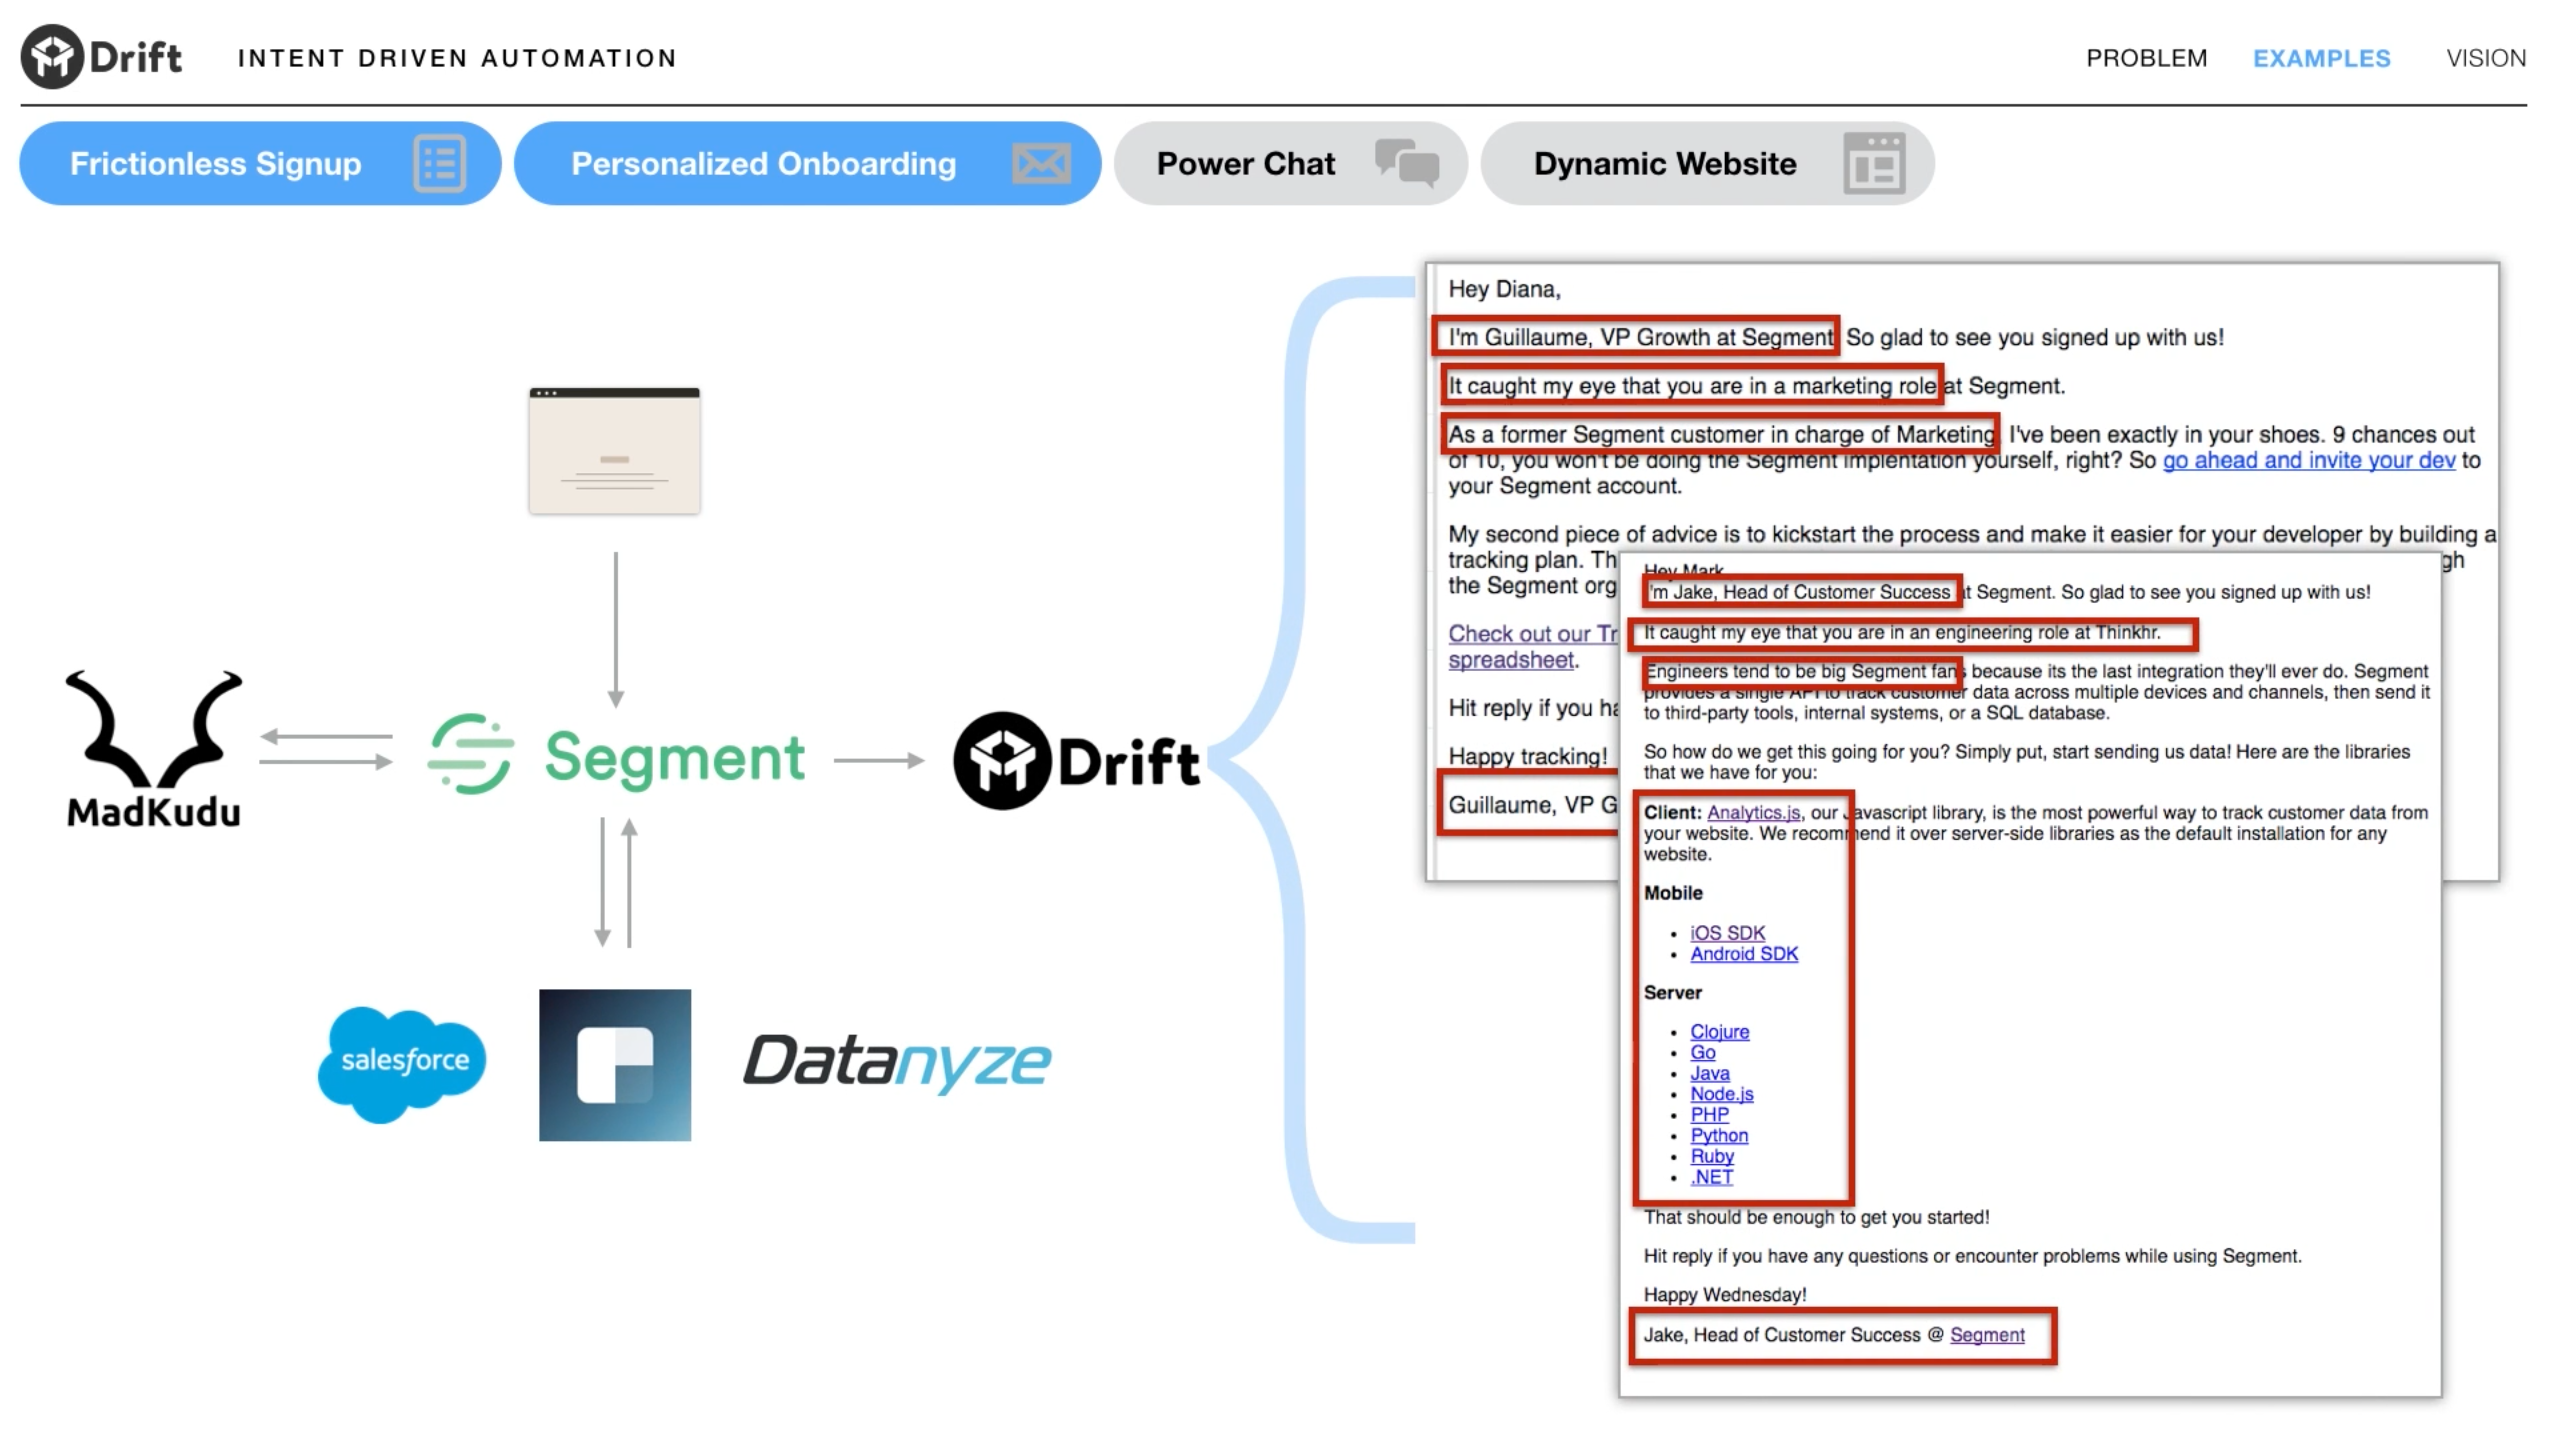Select the EXAMPLES navigation item
2550x1432 pixels.
(2320, 58)
